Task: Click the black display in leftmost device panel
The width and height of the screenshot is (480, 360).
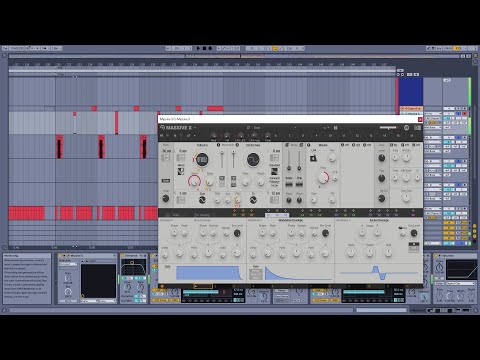Action: coord(98,281)
